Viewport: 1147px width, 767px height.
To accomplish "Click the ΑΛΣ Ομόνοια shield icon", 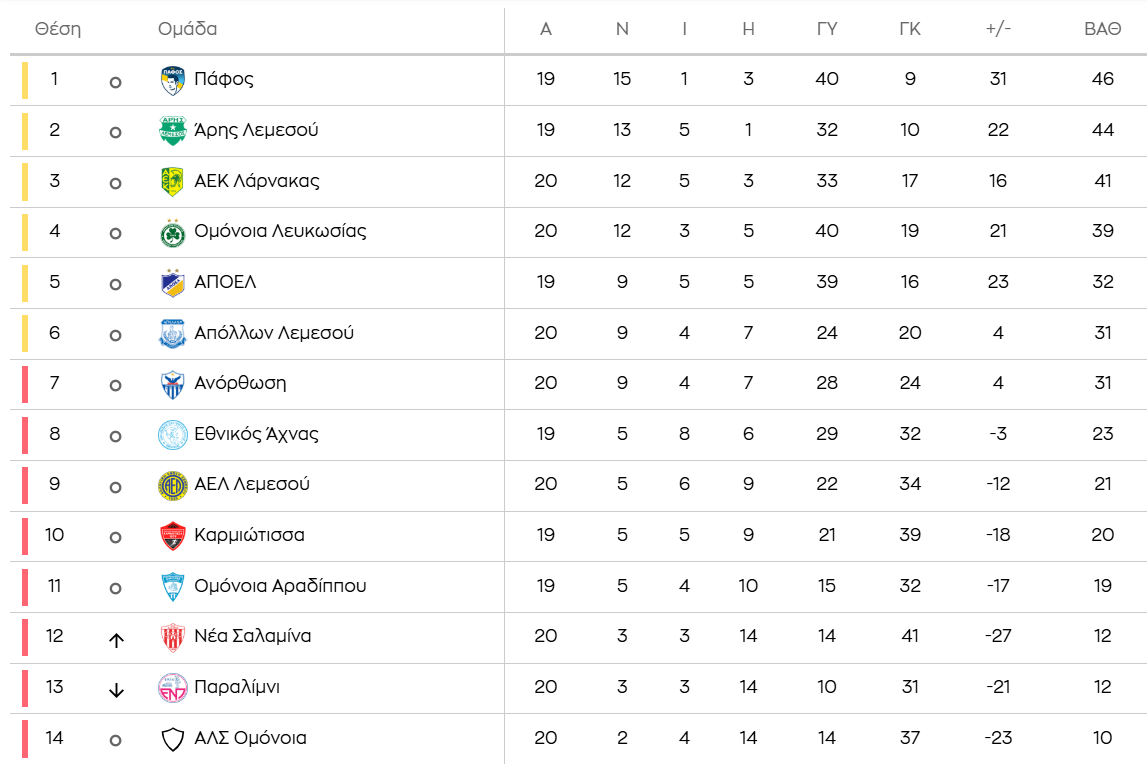I will (173, 739).
